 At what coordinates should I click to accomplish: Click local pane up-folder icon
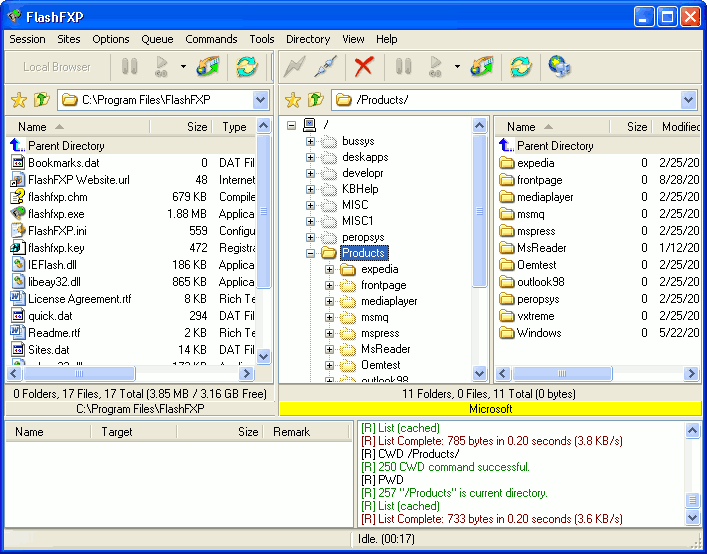click(x=41, y=100)
